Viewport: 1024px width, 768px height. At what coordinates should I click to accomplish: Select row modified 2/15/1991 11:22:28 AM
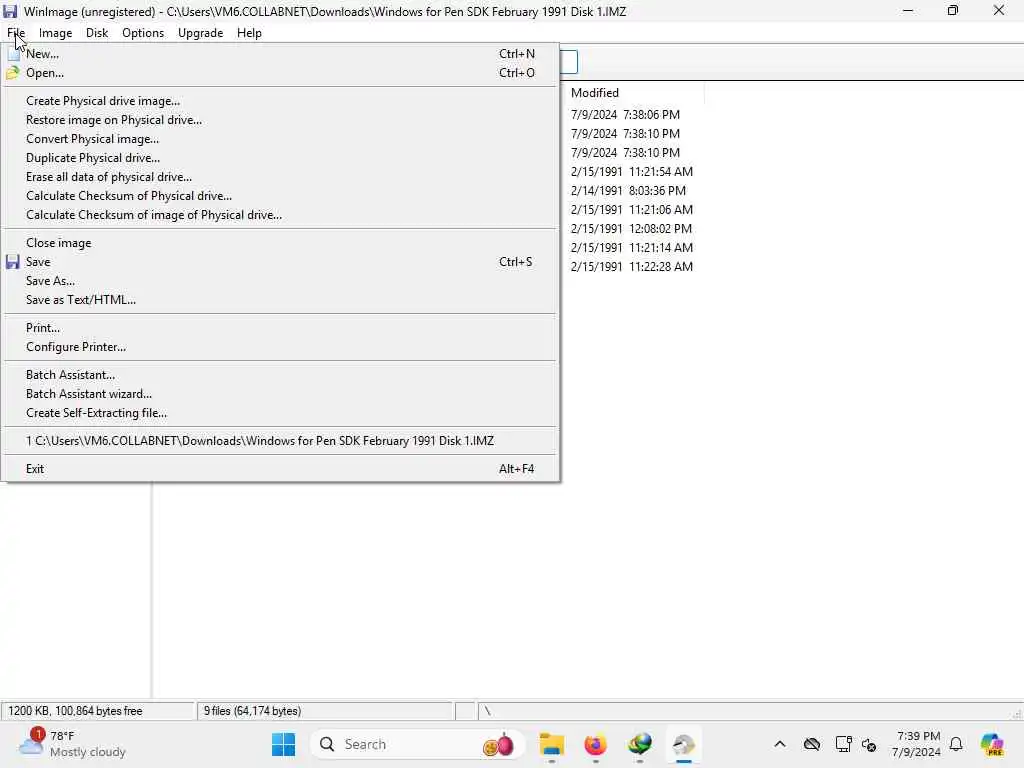tap(632, 266)
